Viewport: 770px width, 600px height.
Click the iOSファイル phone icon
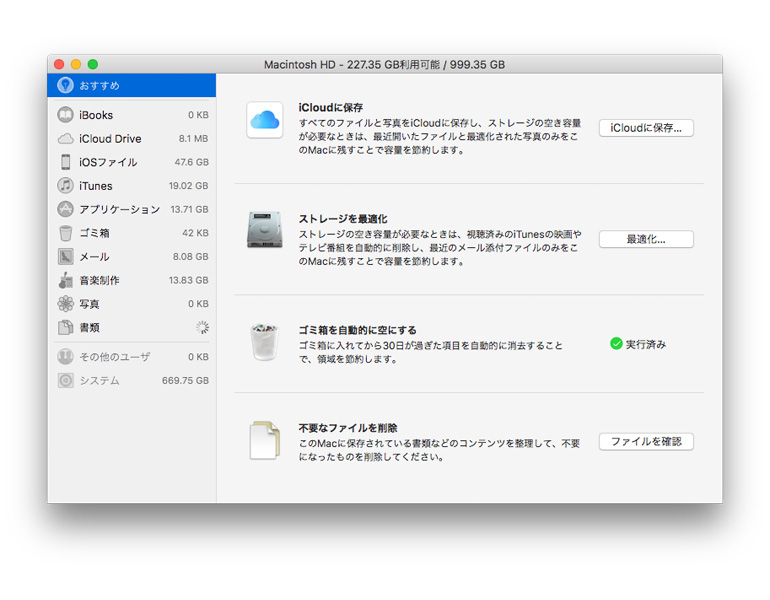pyautogui.click(x=65, y=162)
